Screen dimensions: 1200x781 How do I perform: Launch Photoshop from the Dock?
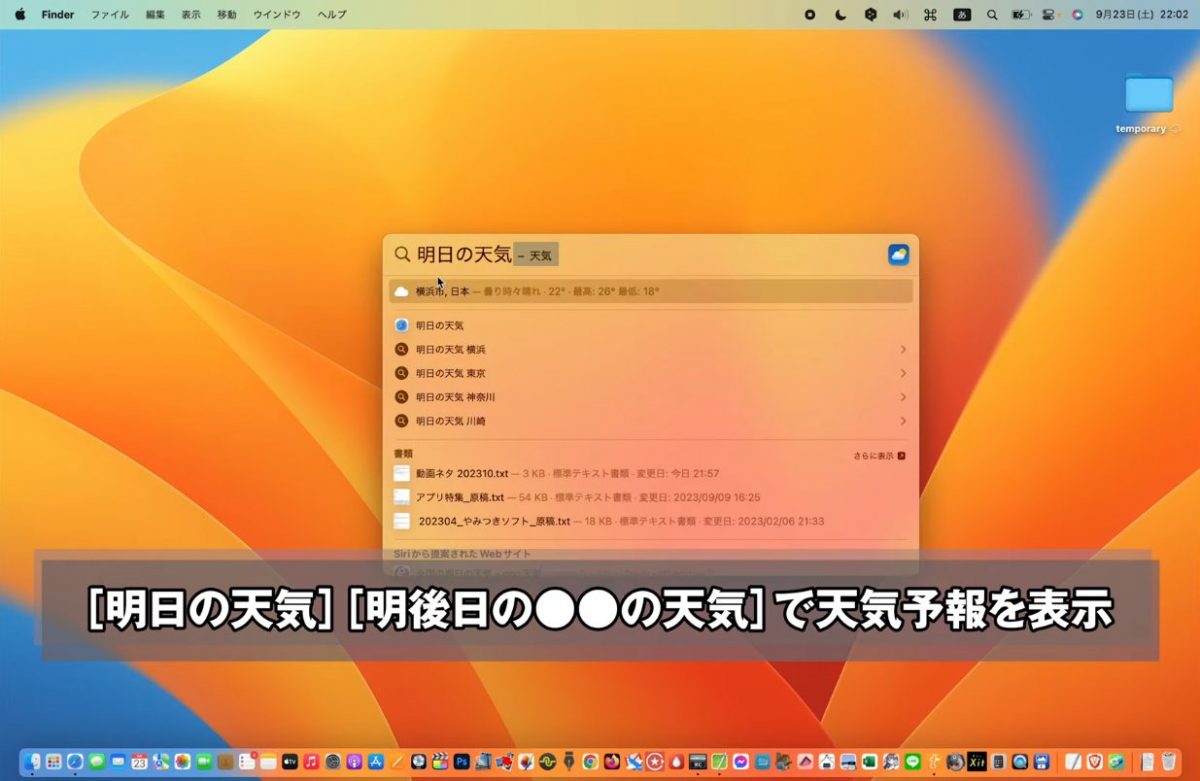[x=462, y=762]
